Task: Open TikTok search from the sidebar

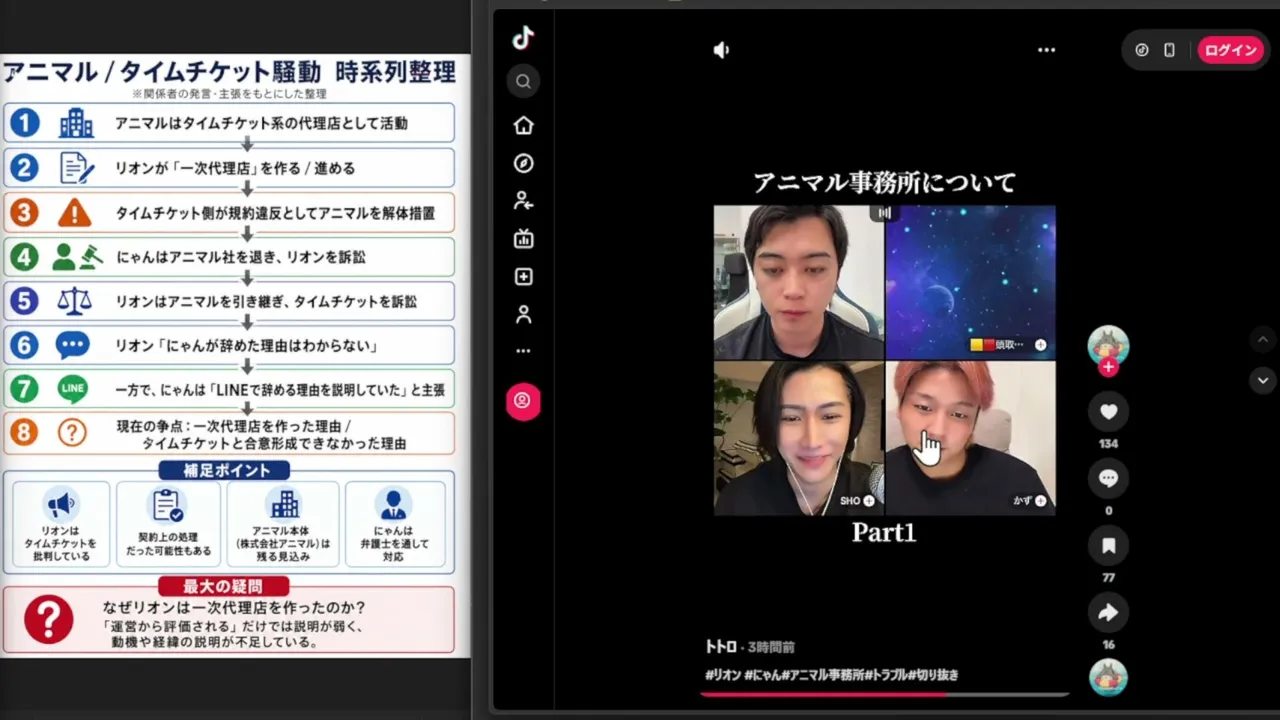Action: click(523, 81)
